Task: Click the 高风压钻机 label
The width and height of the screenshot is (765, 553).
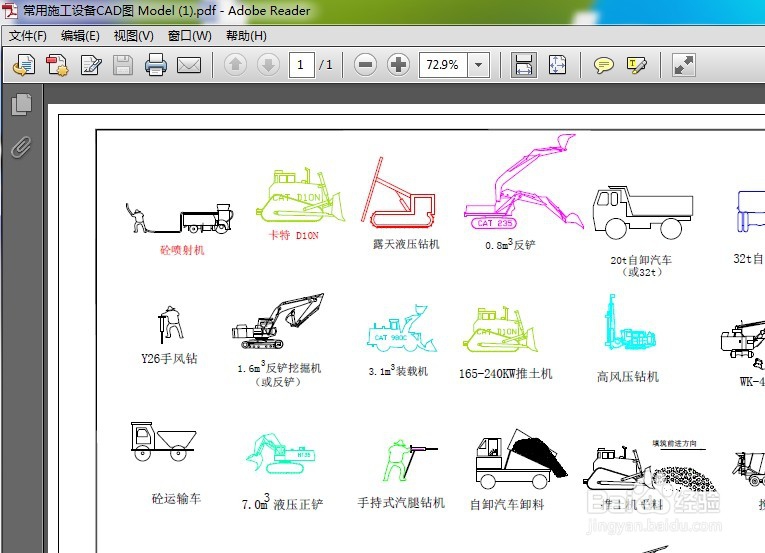Action: (x=628, y=376)
